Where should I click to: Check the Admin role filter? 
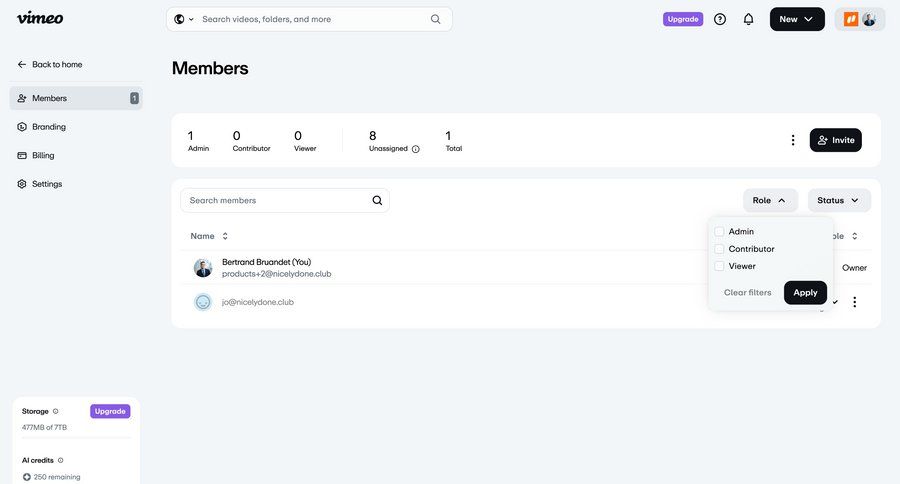719,232
